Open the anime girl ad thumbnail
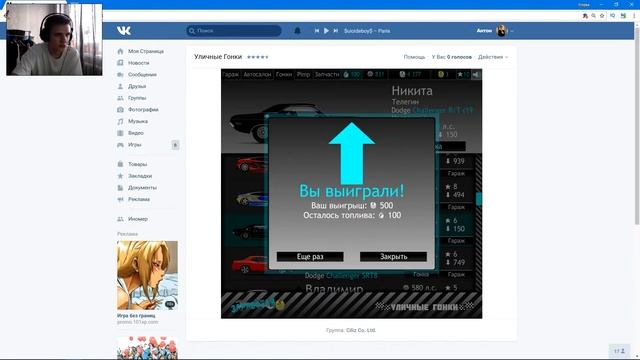 [147, 275]
